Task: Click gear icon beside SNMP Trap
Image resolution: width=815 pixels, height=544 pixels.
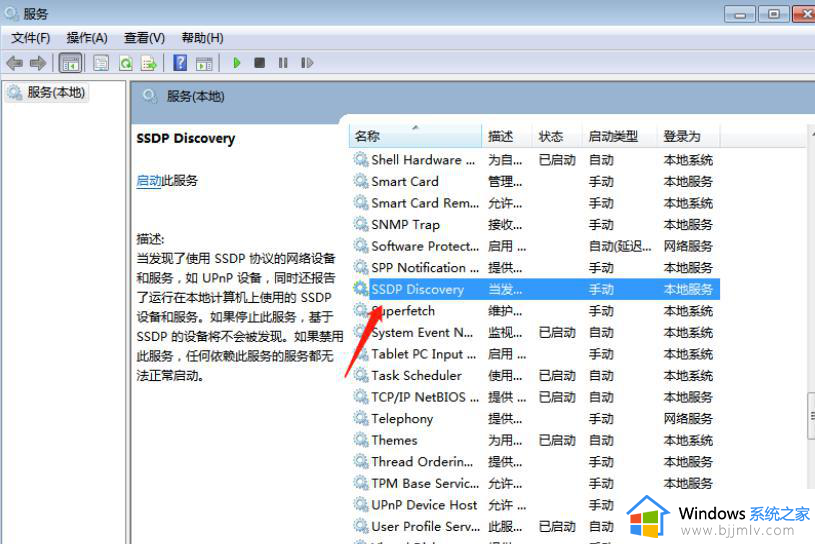Action: 361,224
